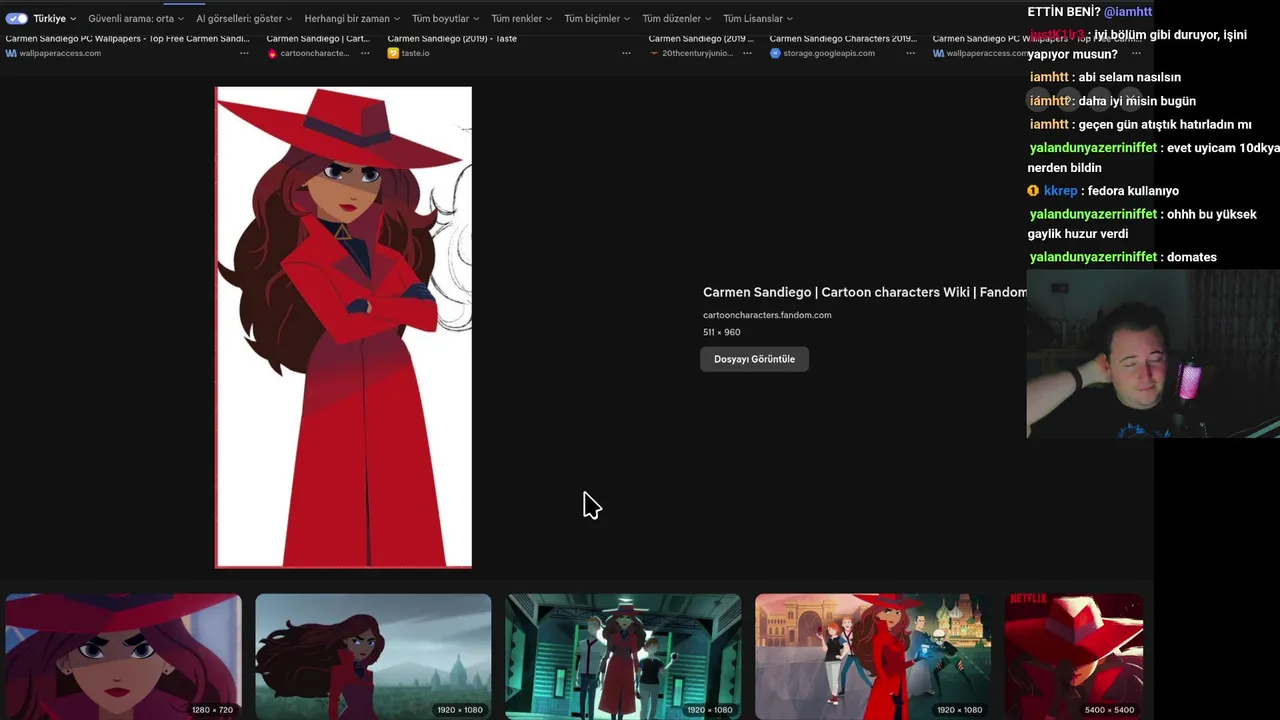Click the Dosyayı Görüntüle button

point(754,359)
